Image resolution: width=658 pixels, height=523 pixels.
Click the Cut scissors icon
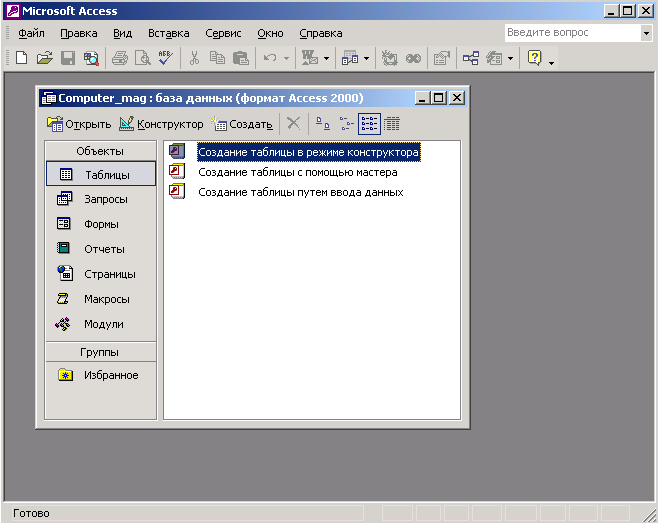[194, 58]
